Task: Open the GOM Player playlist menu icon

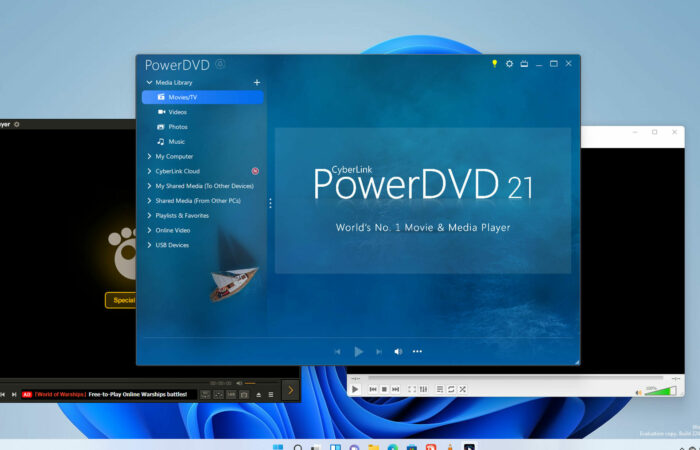Action: click(271, 395)
